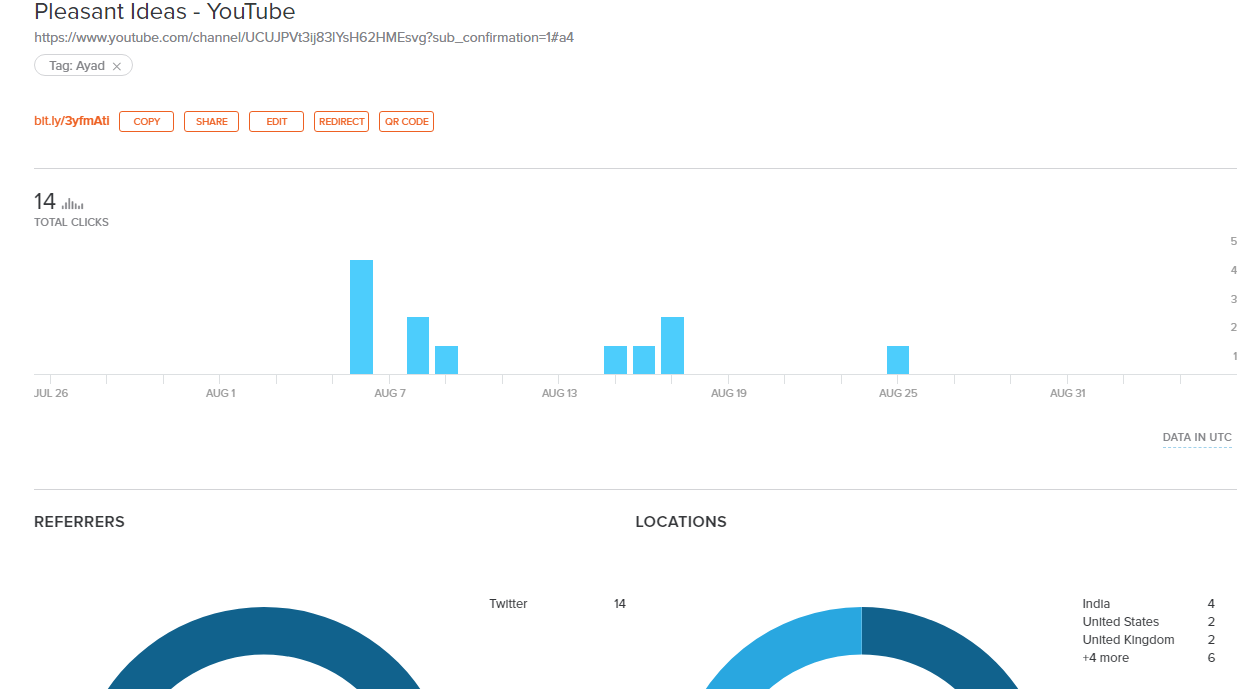The width and height of the screenshot is (1253, 689).
Task: Select the bar above the AUG 25 label
Action: coord(898,360)
